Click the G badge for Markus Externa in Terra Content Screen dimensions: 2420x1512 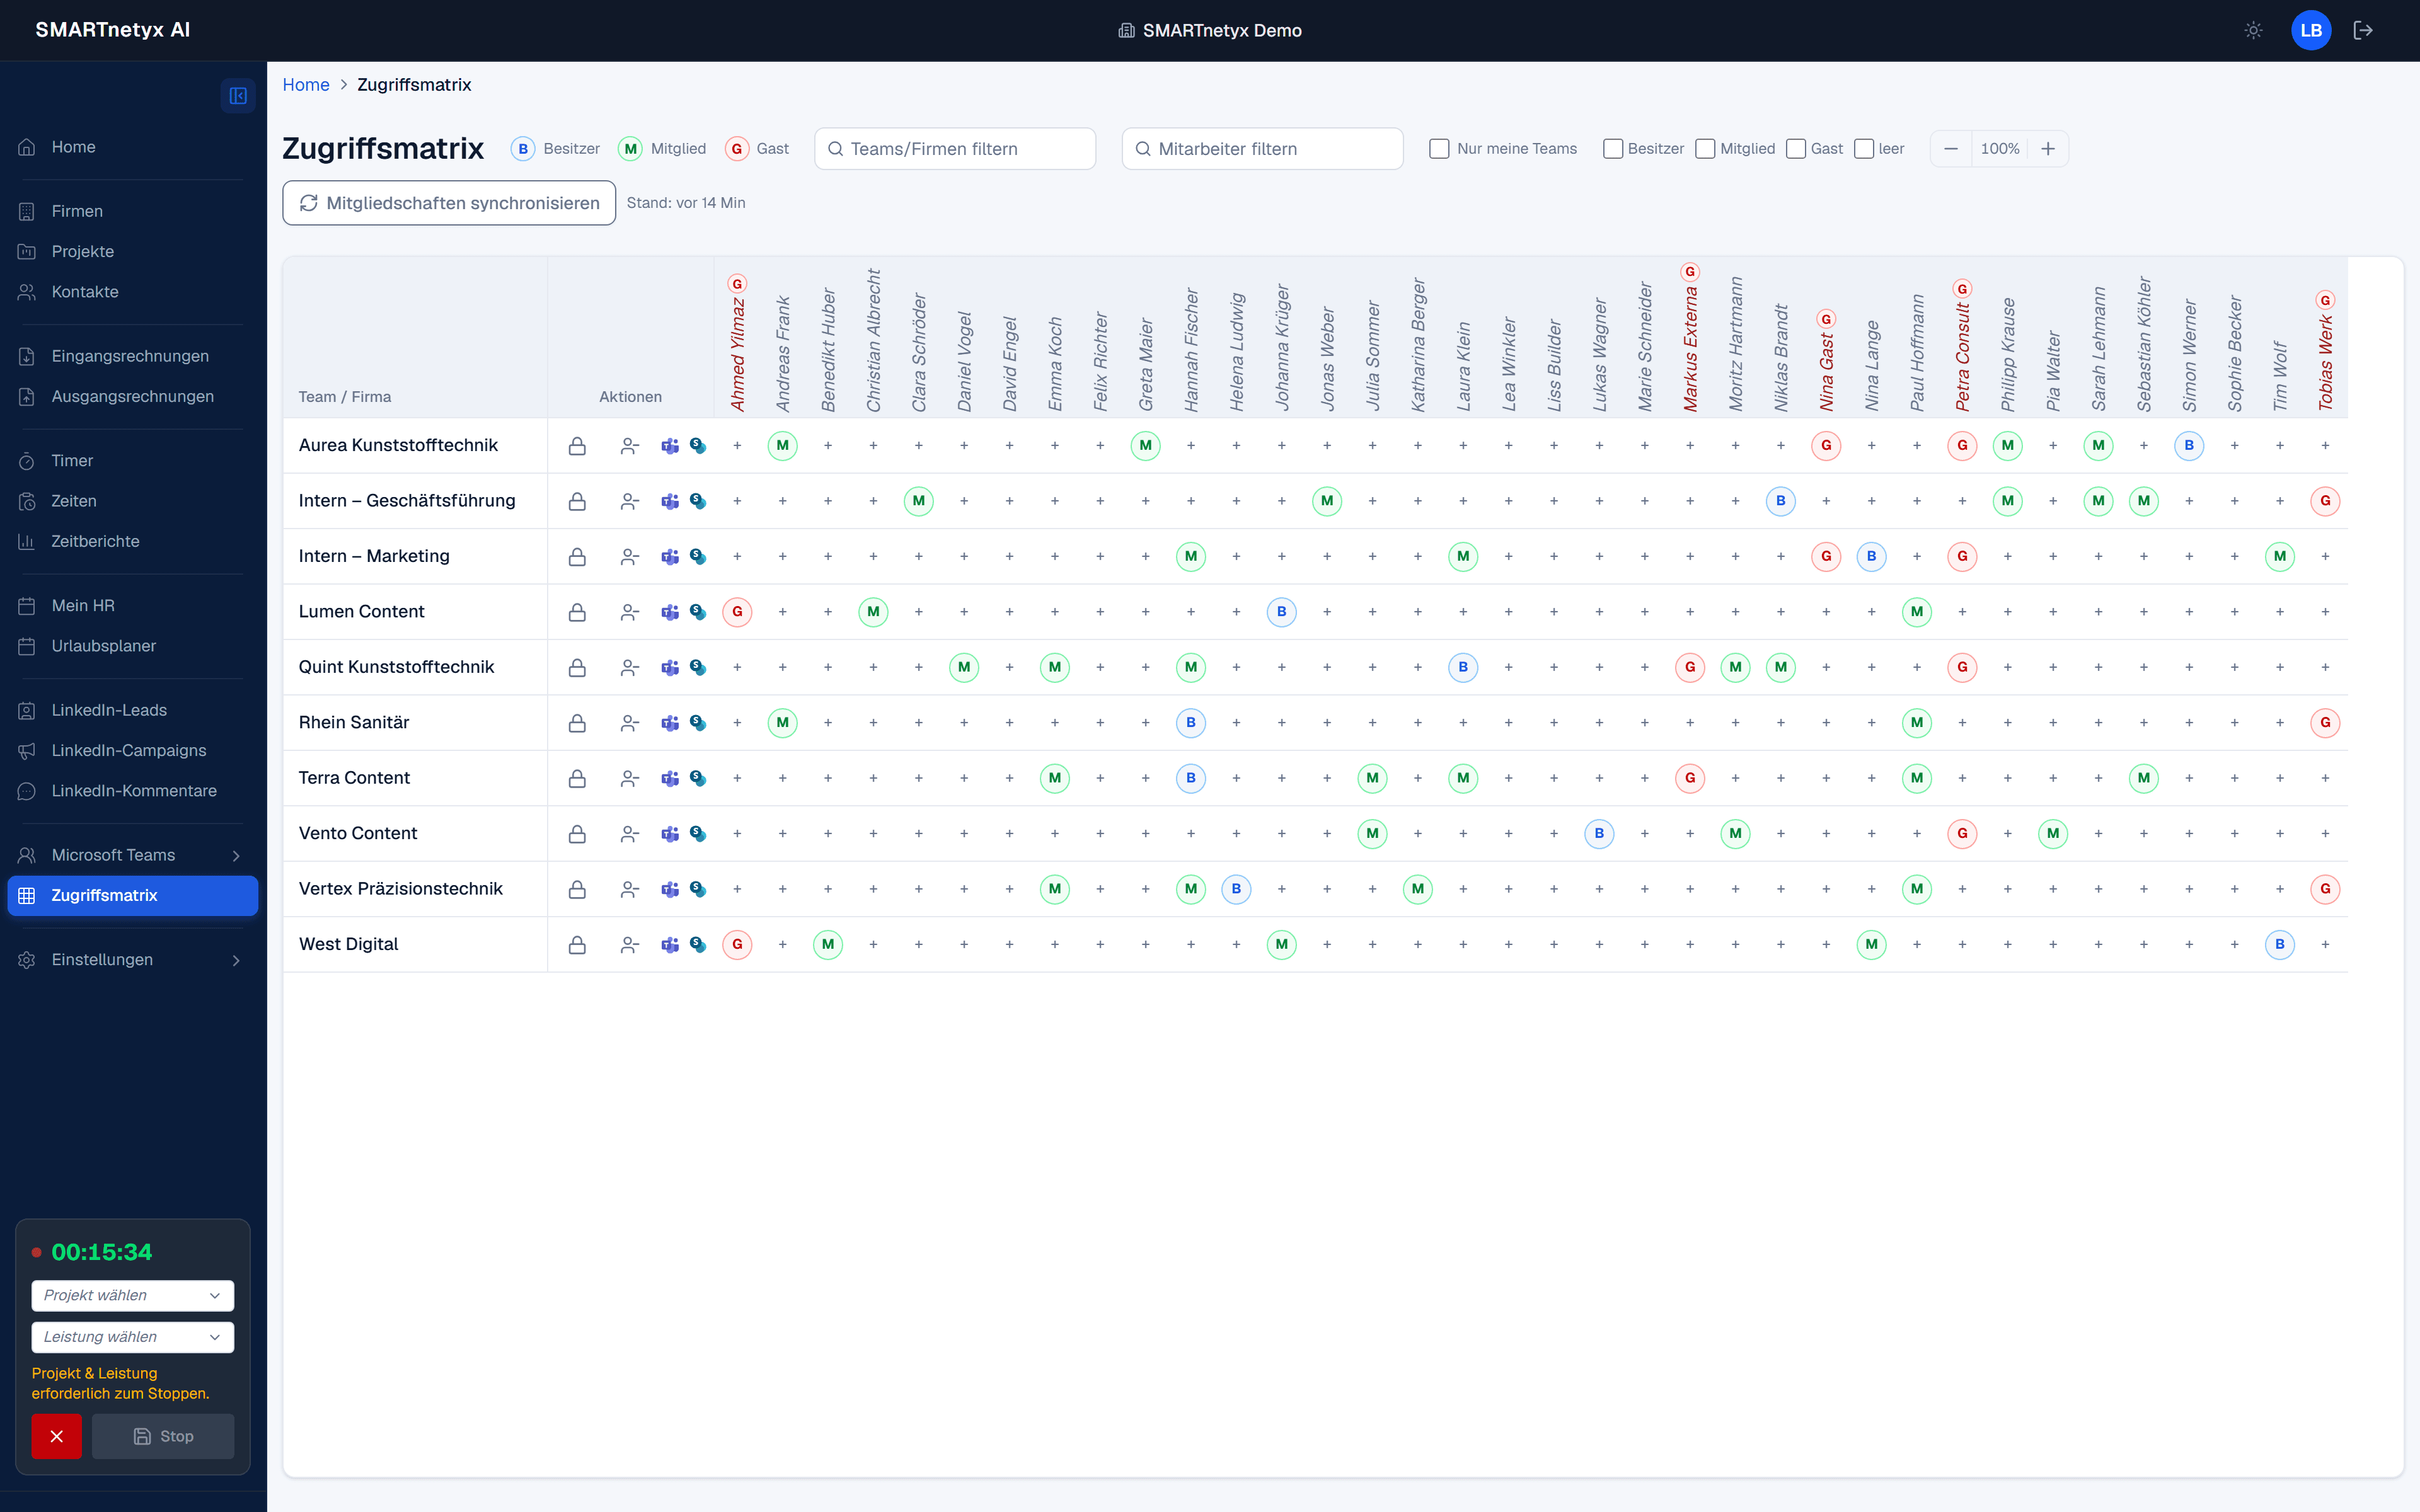point(1690,778)
